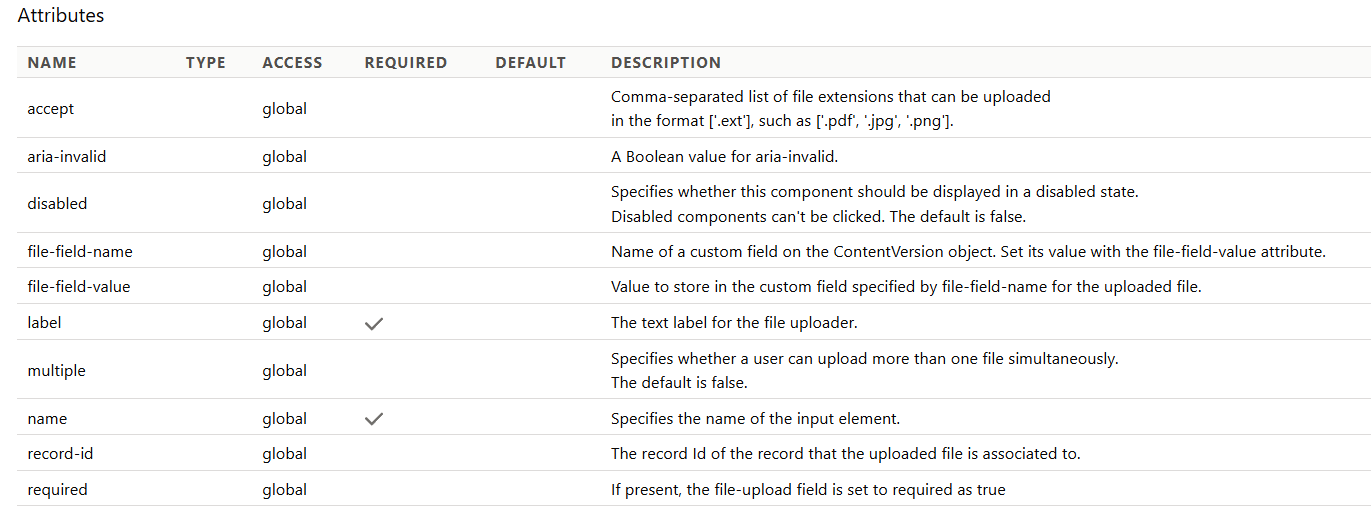Click the multiple attribute name
This screenshot has width=1371, height=512.
coord(57,370)
